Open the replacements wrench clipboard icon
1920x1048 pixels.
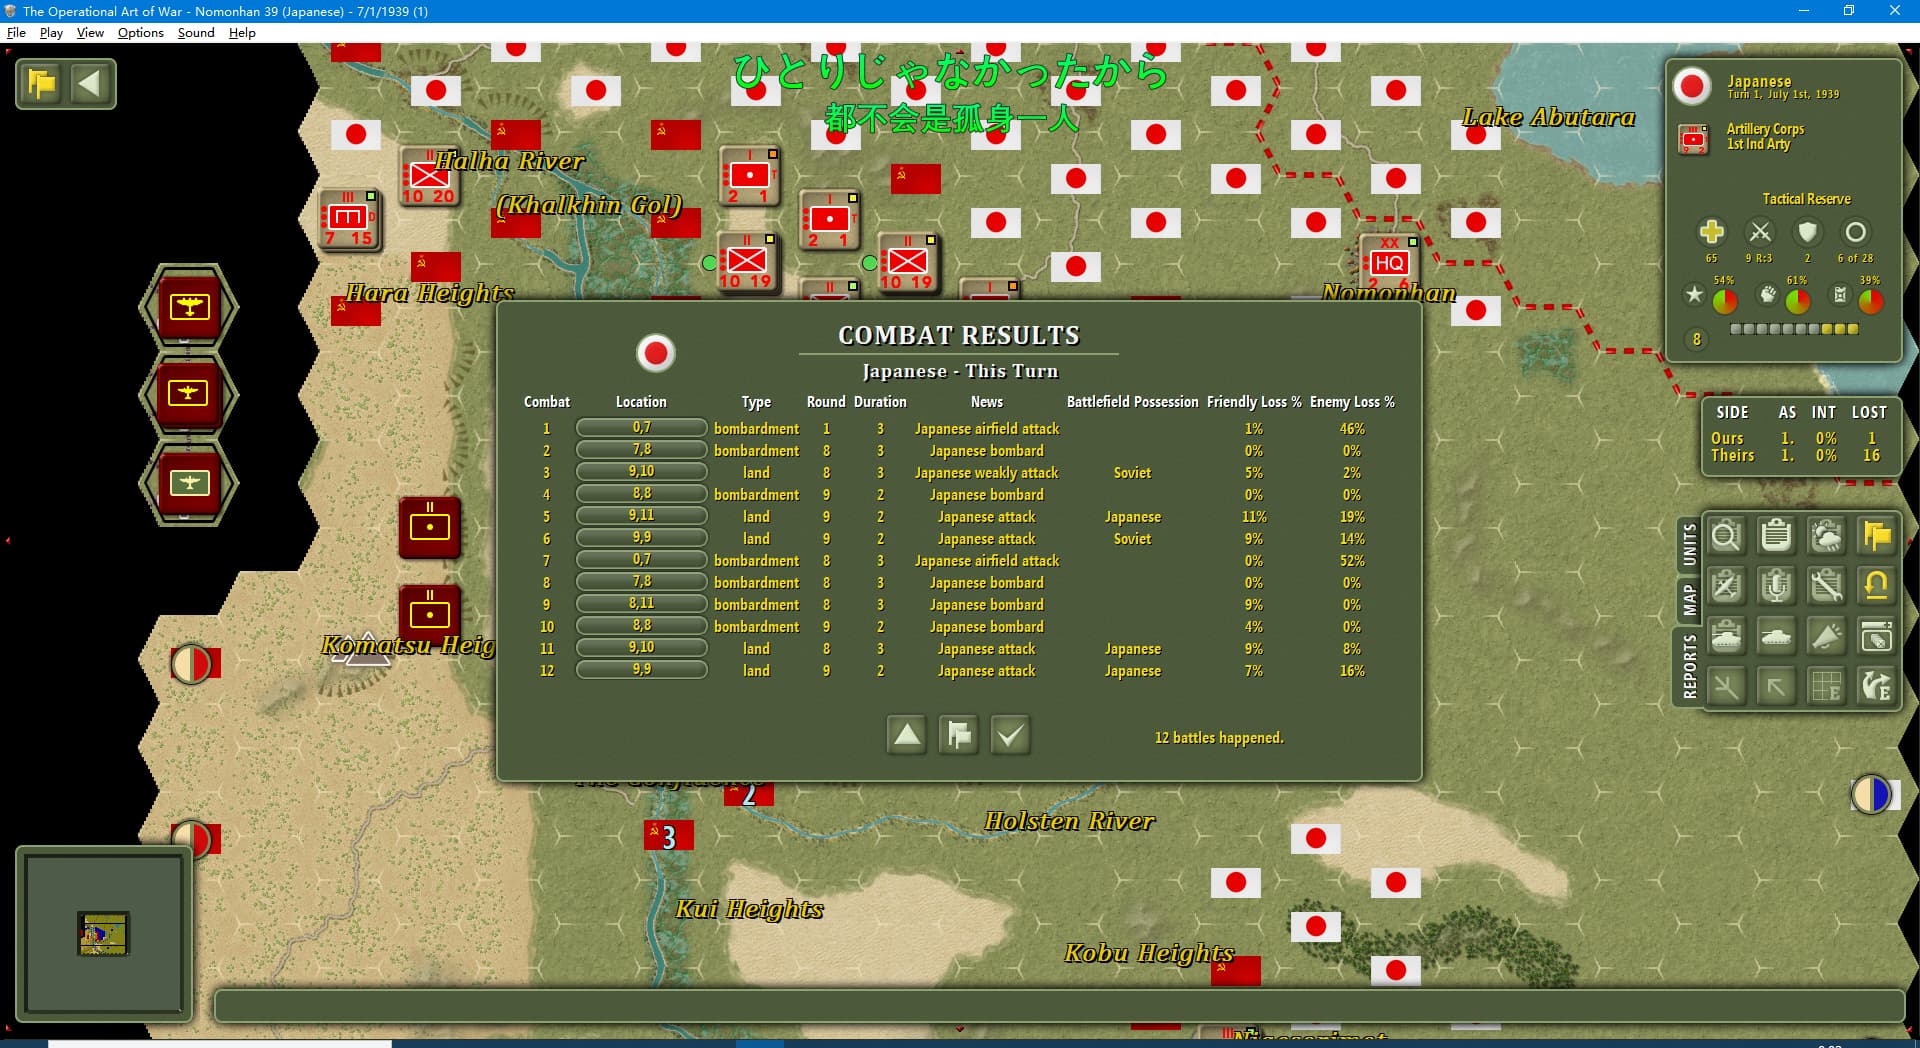pos(1826,586)
